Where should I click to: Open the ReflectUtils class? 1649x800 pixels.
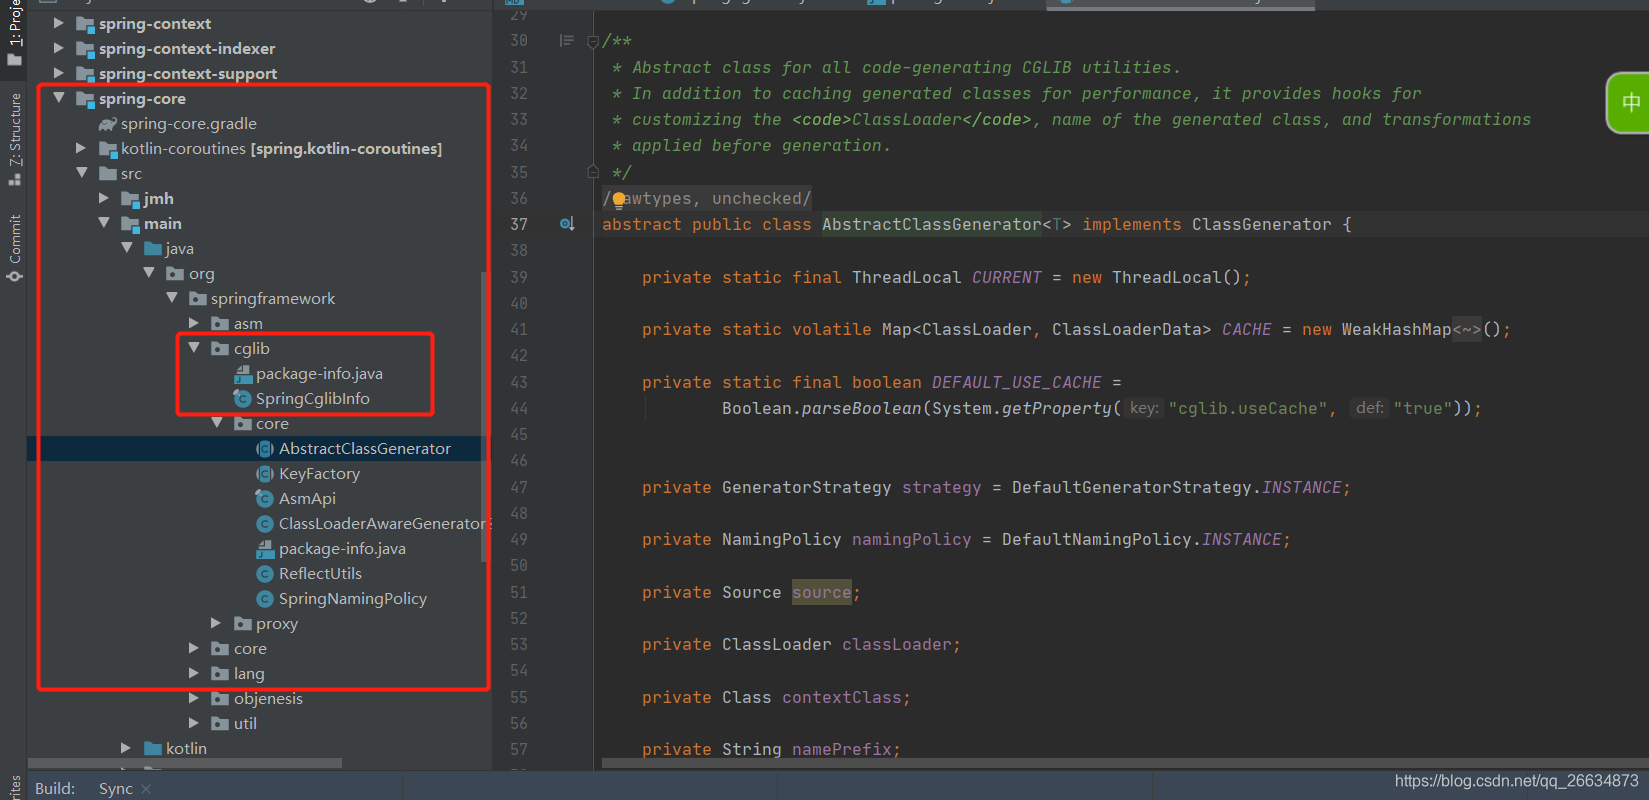pyautogui.click(x=320, y=573)
